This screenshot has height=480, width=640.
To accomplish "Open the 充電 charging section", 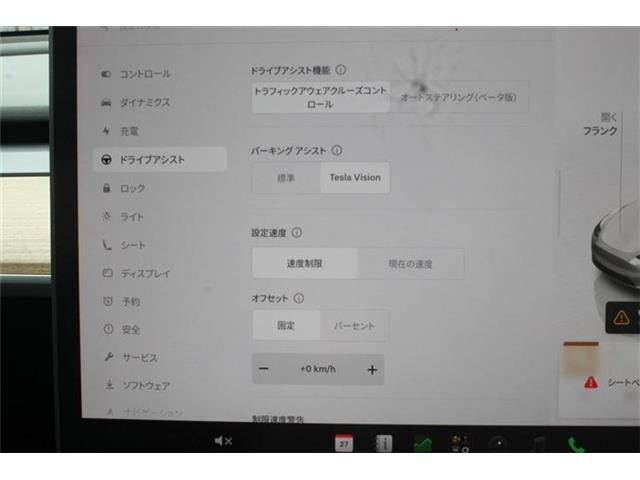I will coord(129,131).
